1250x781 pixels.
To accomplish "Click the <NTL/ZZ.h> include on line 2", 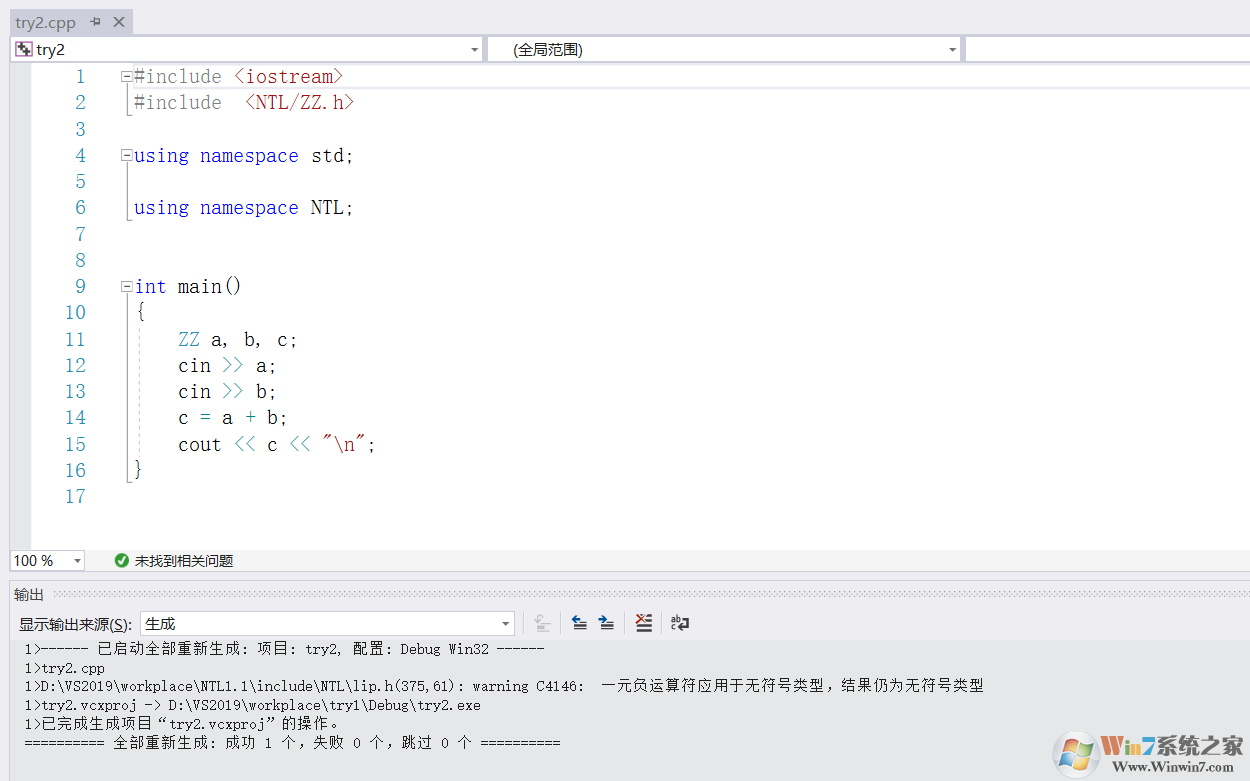I will [300, 102].
